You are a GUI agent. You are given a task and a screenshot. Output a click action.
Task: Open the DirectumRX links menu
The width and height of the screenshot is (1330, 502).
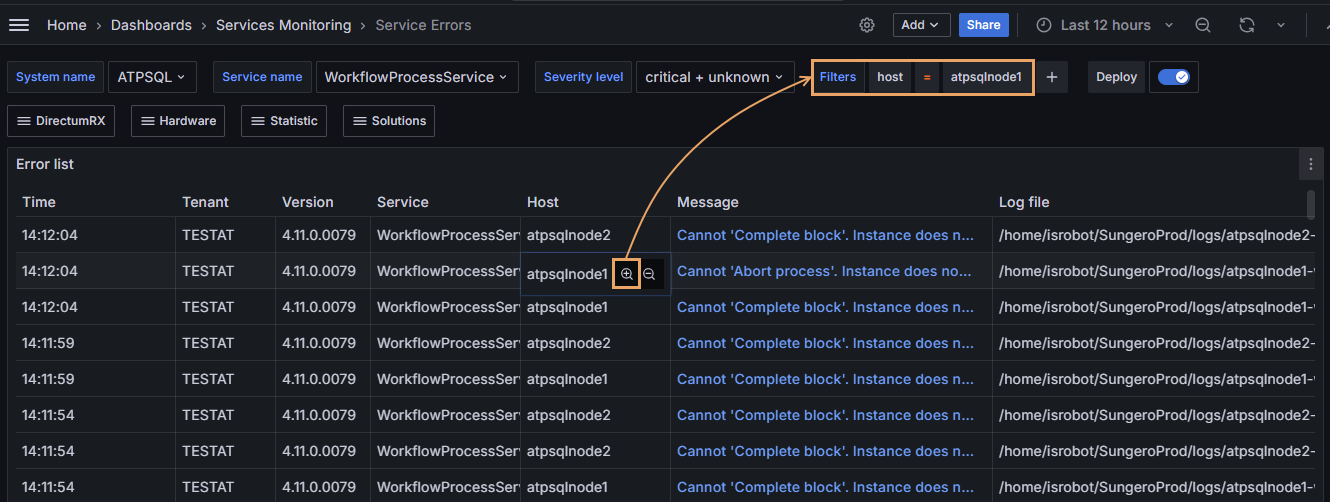[61, 121]
